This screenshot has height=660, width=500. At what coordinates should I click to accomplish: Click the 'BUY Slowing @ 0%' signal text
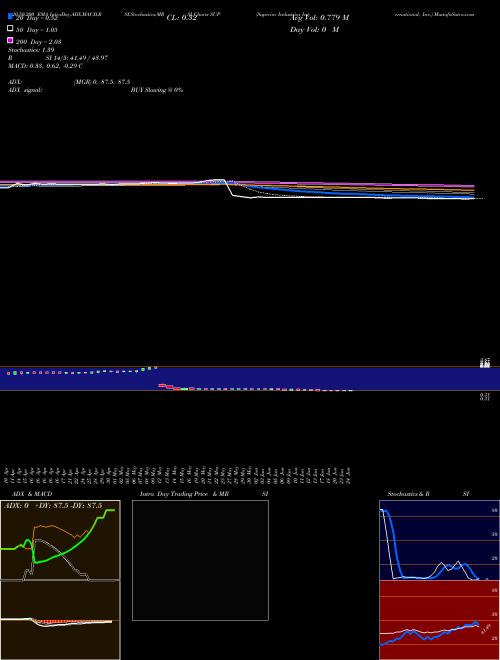point(157,90)
